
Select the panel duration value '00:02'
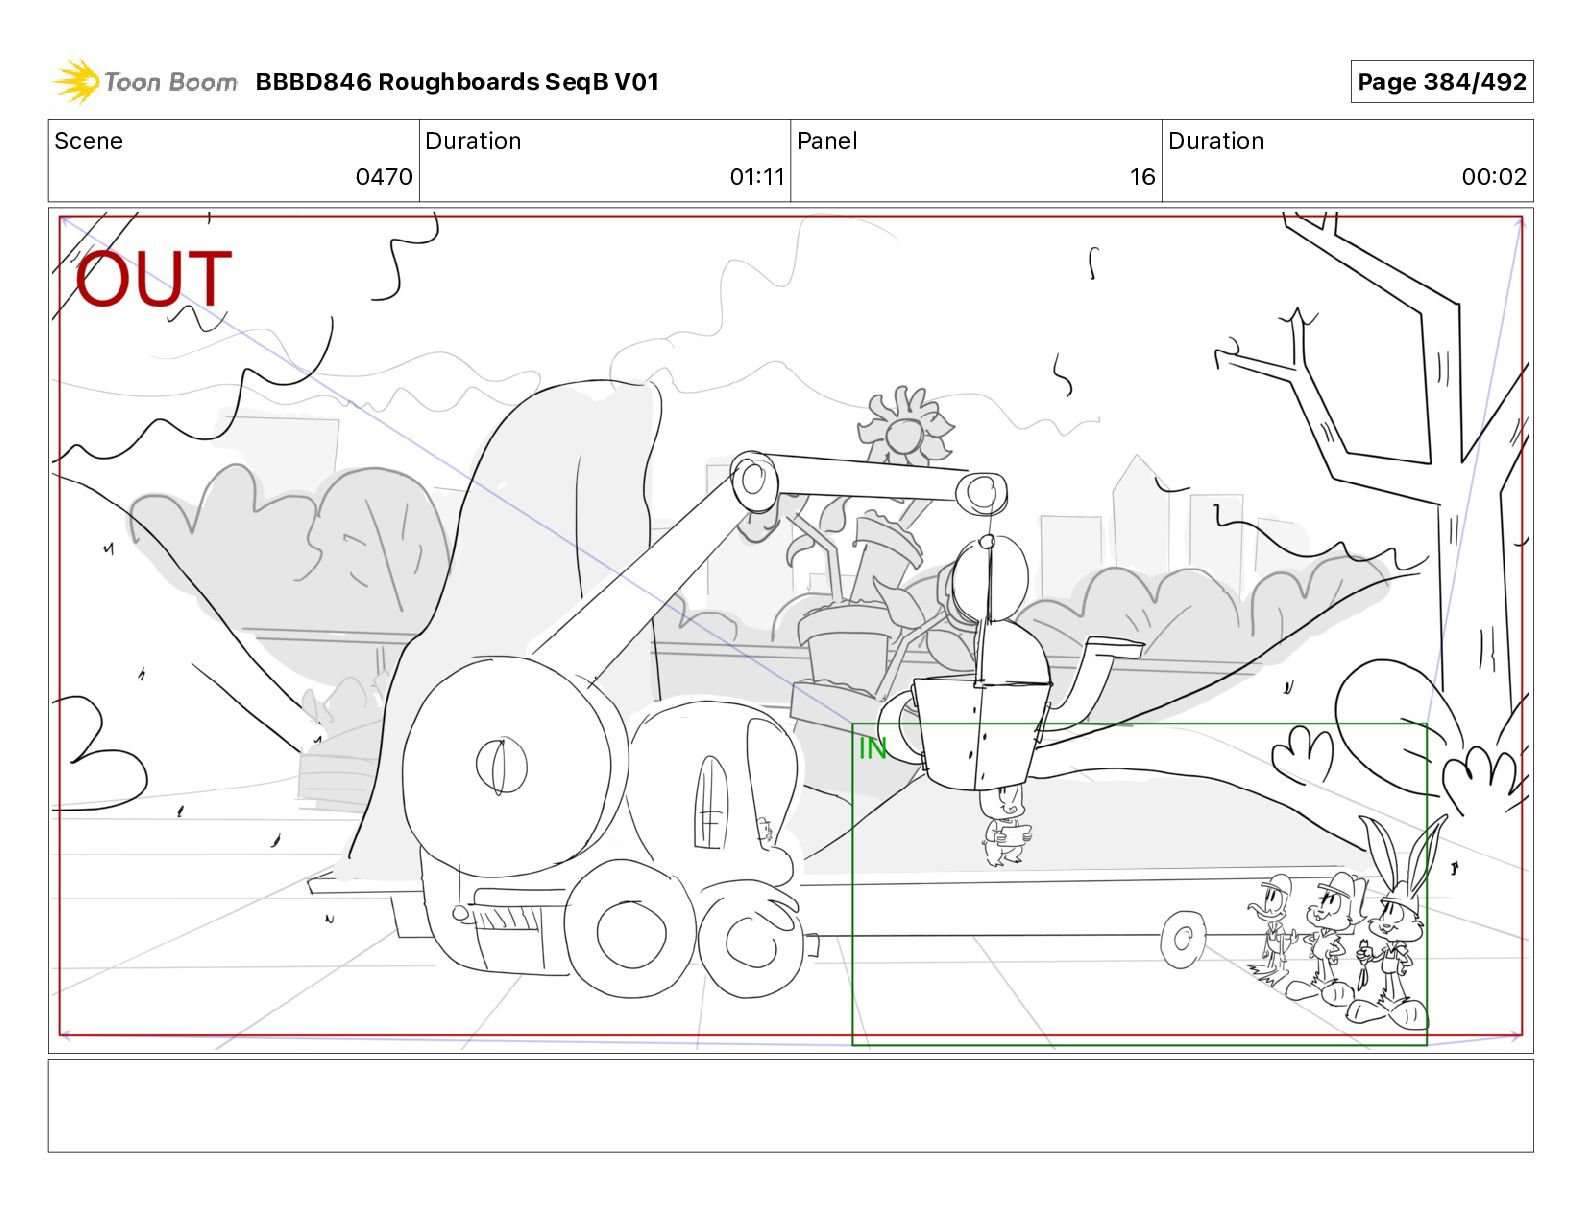(x=1494, y=177)
